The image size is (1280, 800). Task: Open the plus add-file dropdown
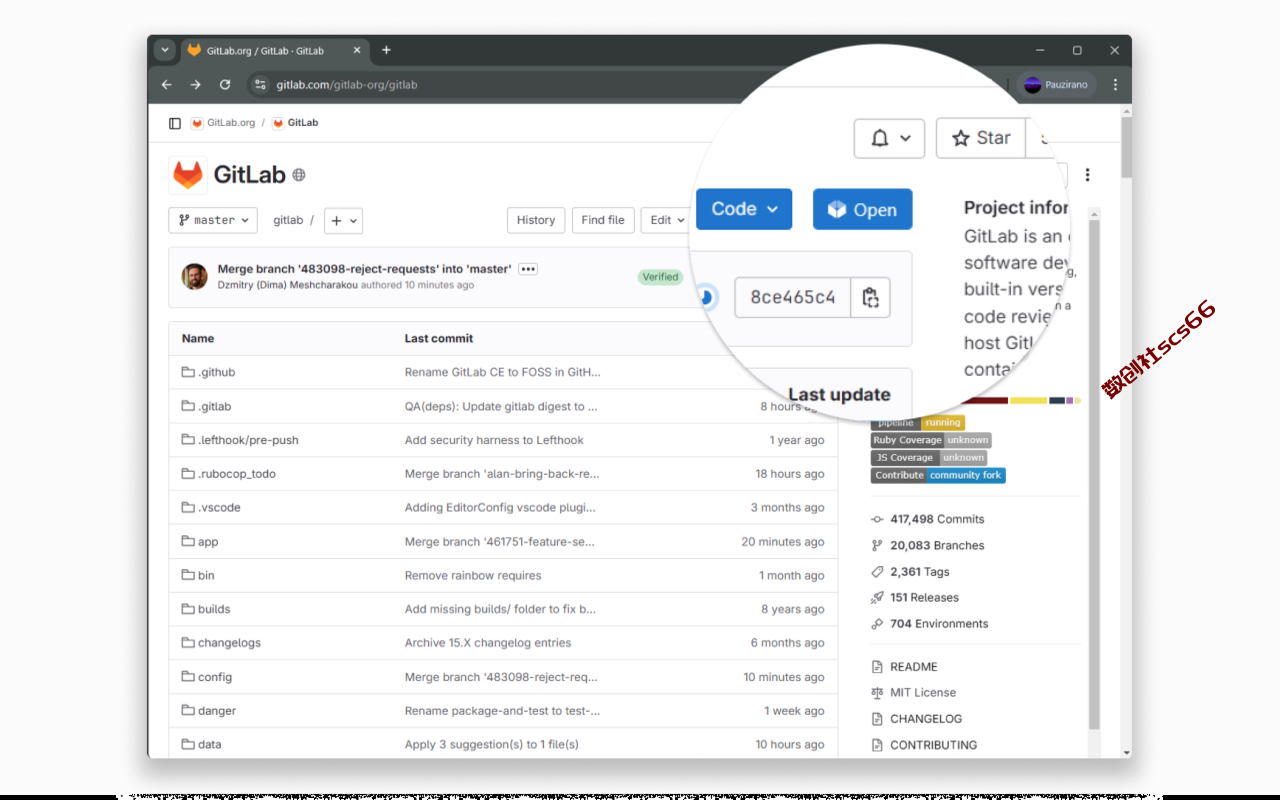click(343, 220)
